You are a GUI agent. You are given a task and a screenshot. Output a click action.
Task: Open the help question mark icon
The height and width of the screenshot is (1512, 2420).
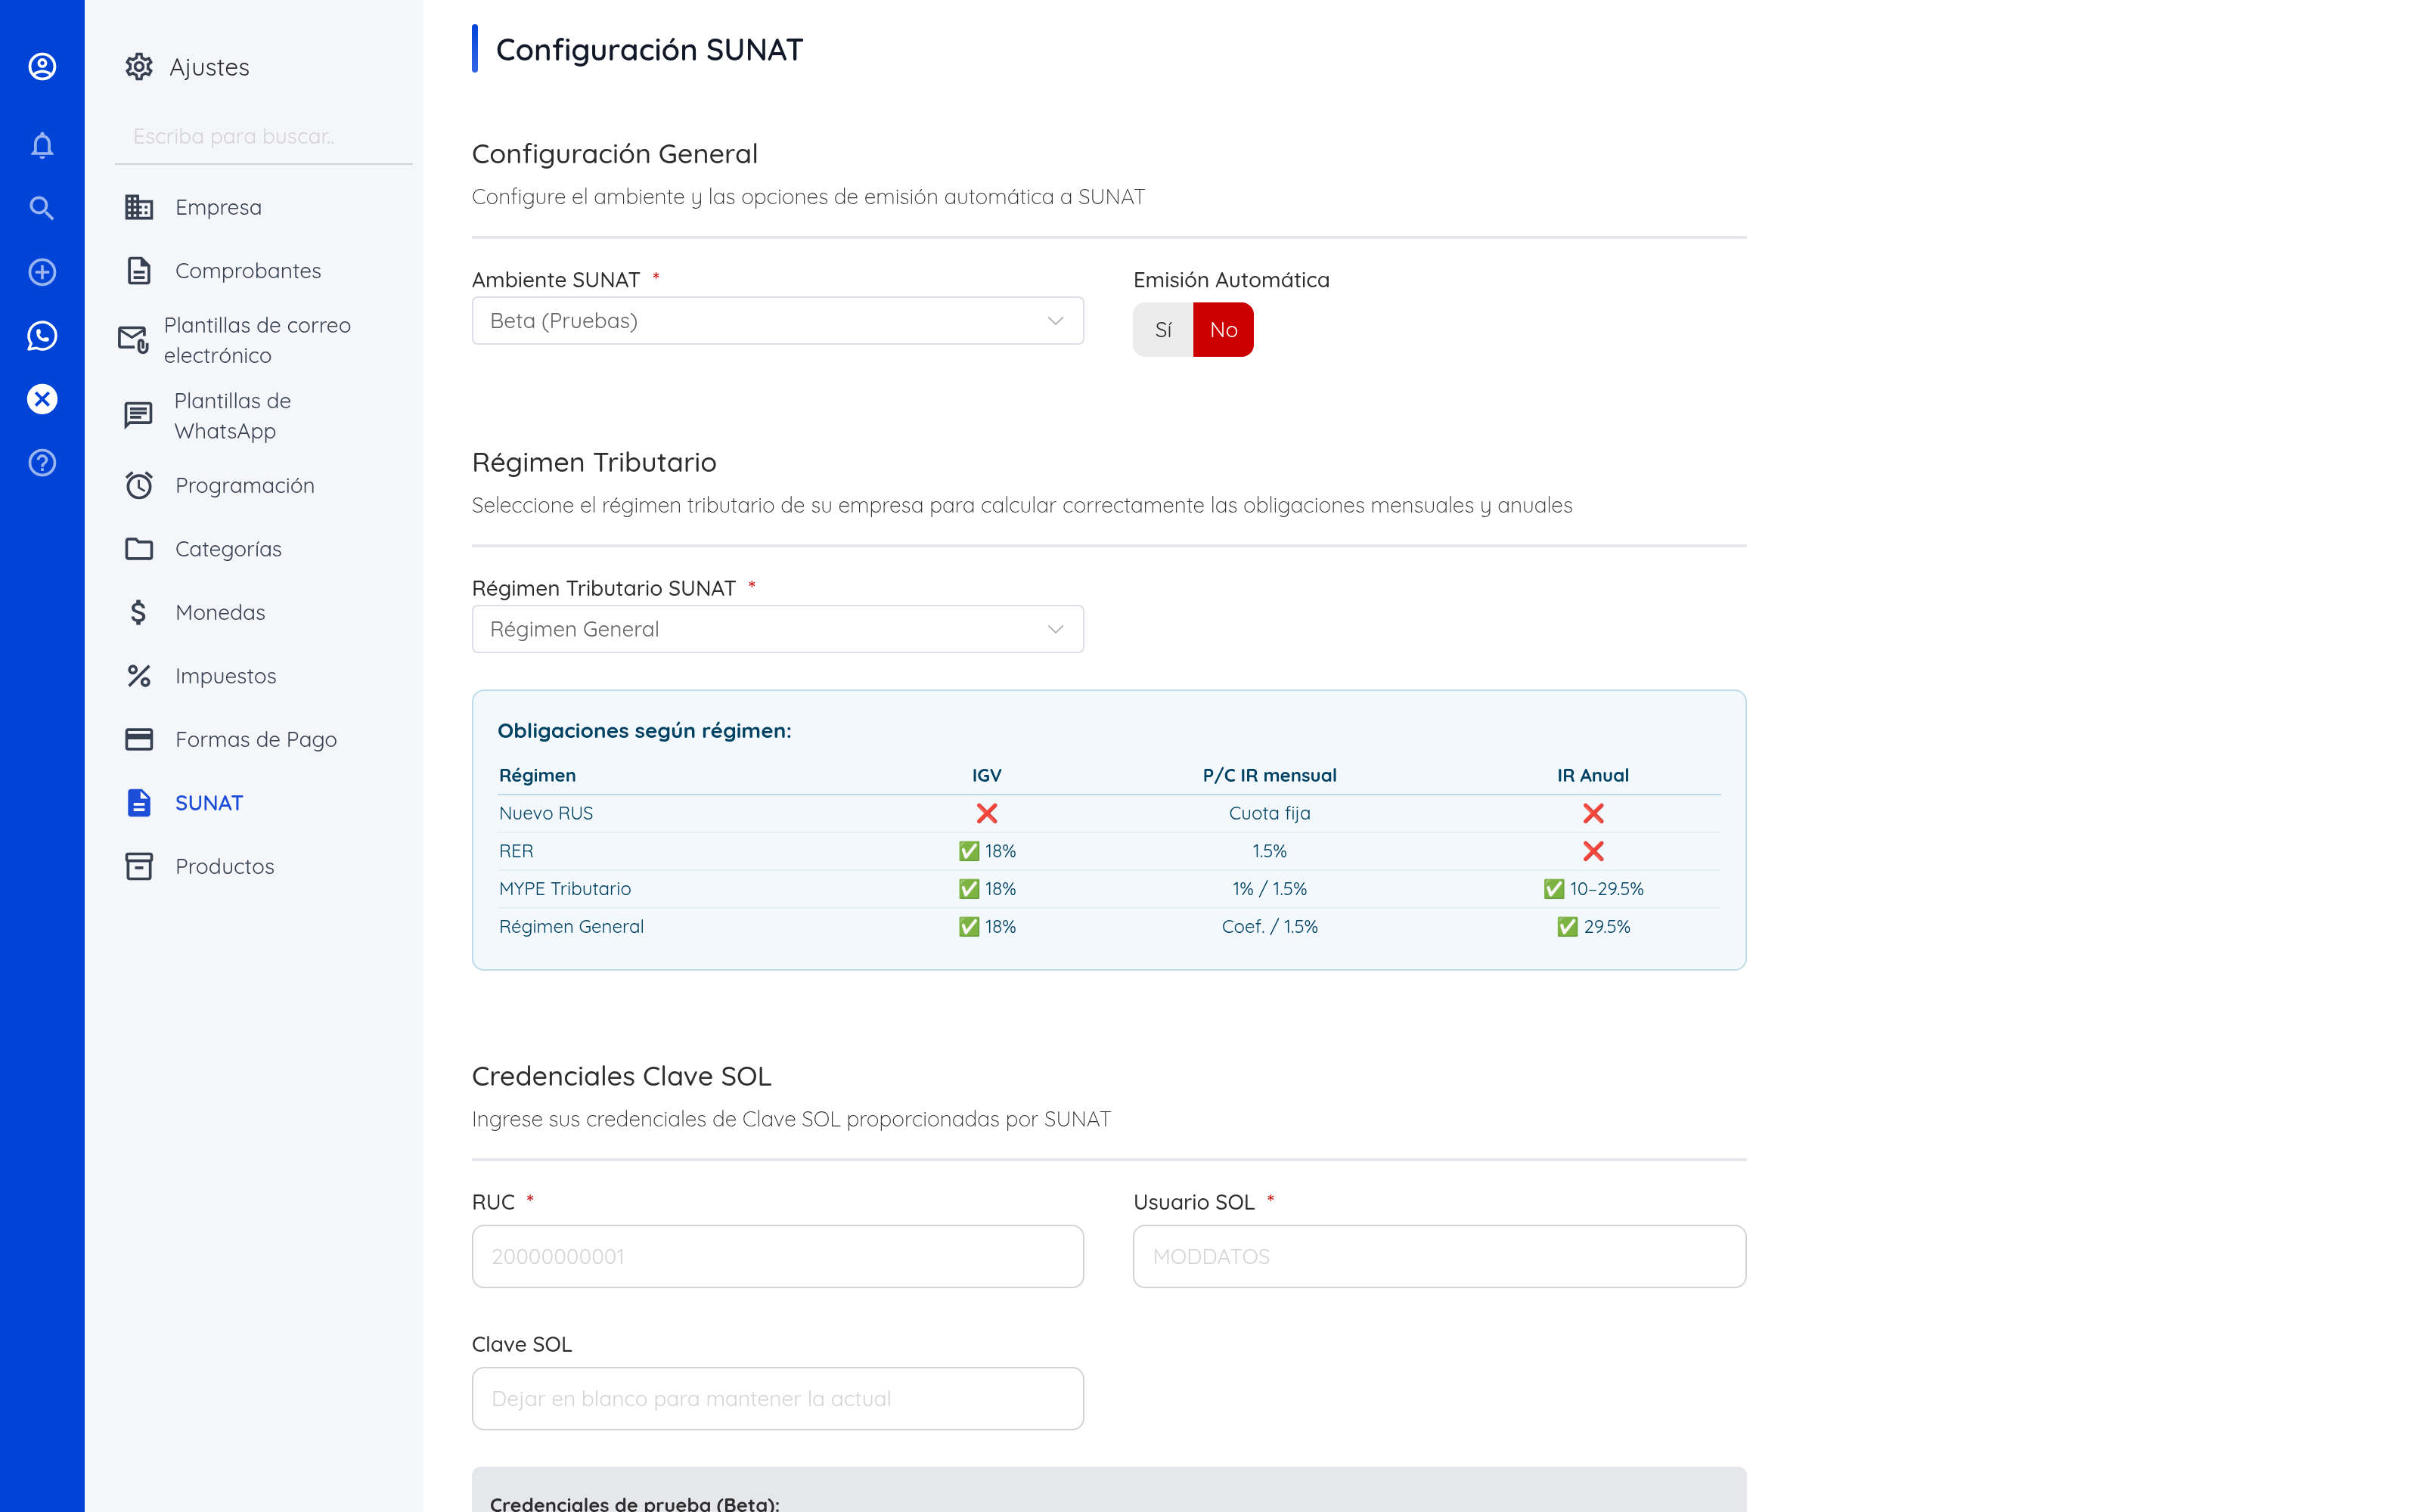[42, 463]
